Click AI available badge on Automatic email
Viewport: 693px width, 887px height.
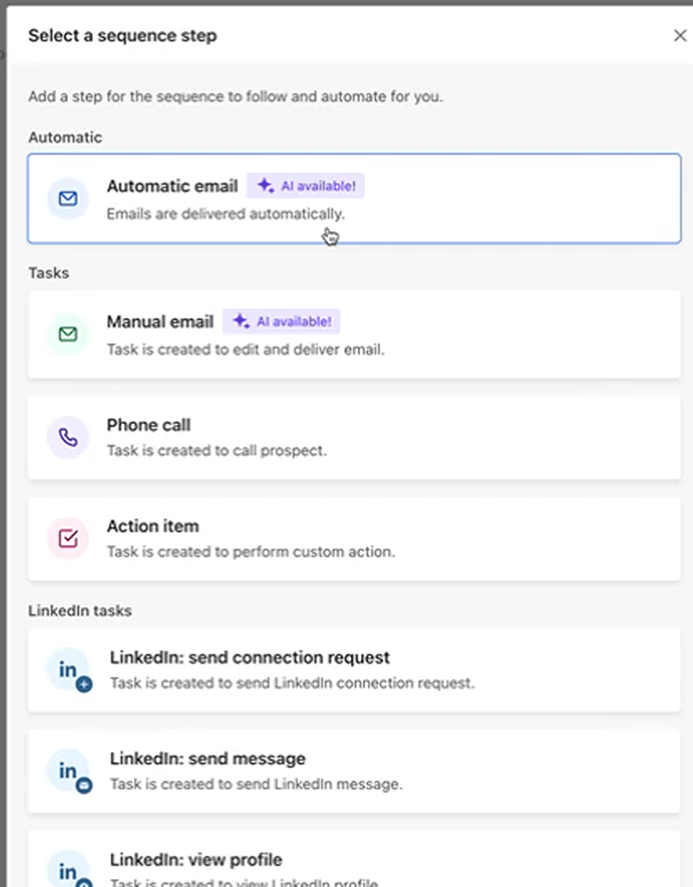click(x=306, y=186)
